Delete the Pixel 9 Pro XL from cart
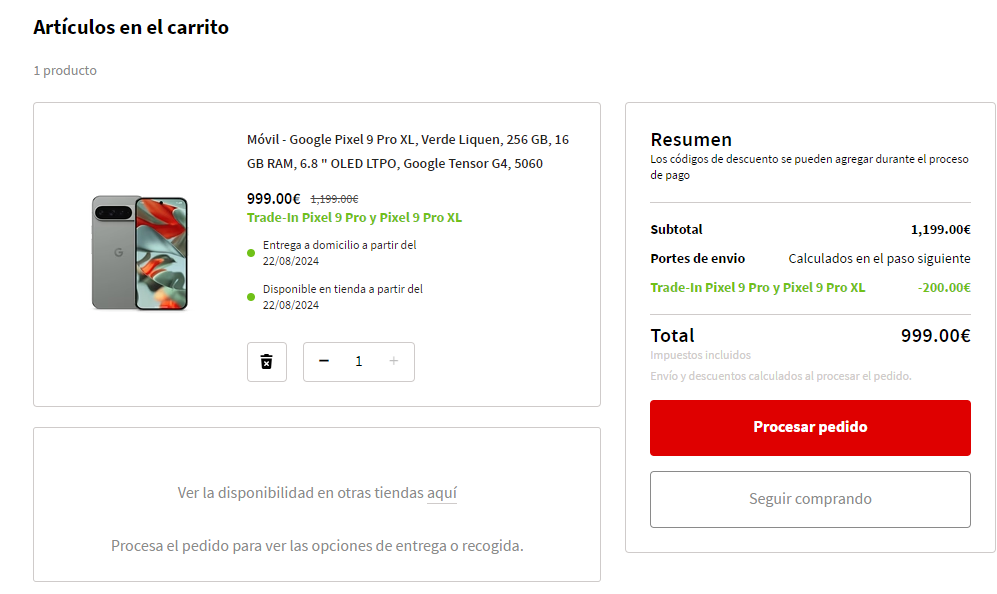The image size is (997, 594). [267, 362]
